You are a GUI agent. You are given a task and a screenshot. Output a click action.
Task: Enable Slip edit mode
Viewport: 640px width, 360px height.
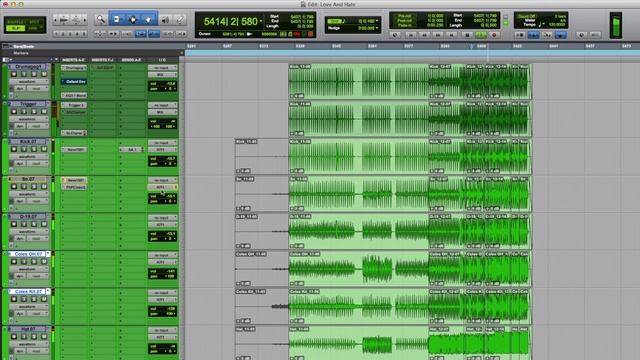tap(16, 28)
